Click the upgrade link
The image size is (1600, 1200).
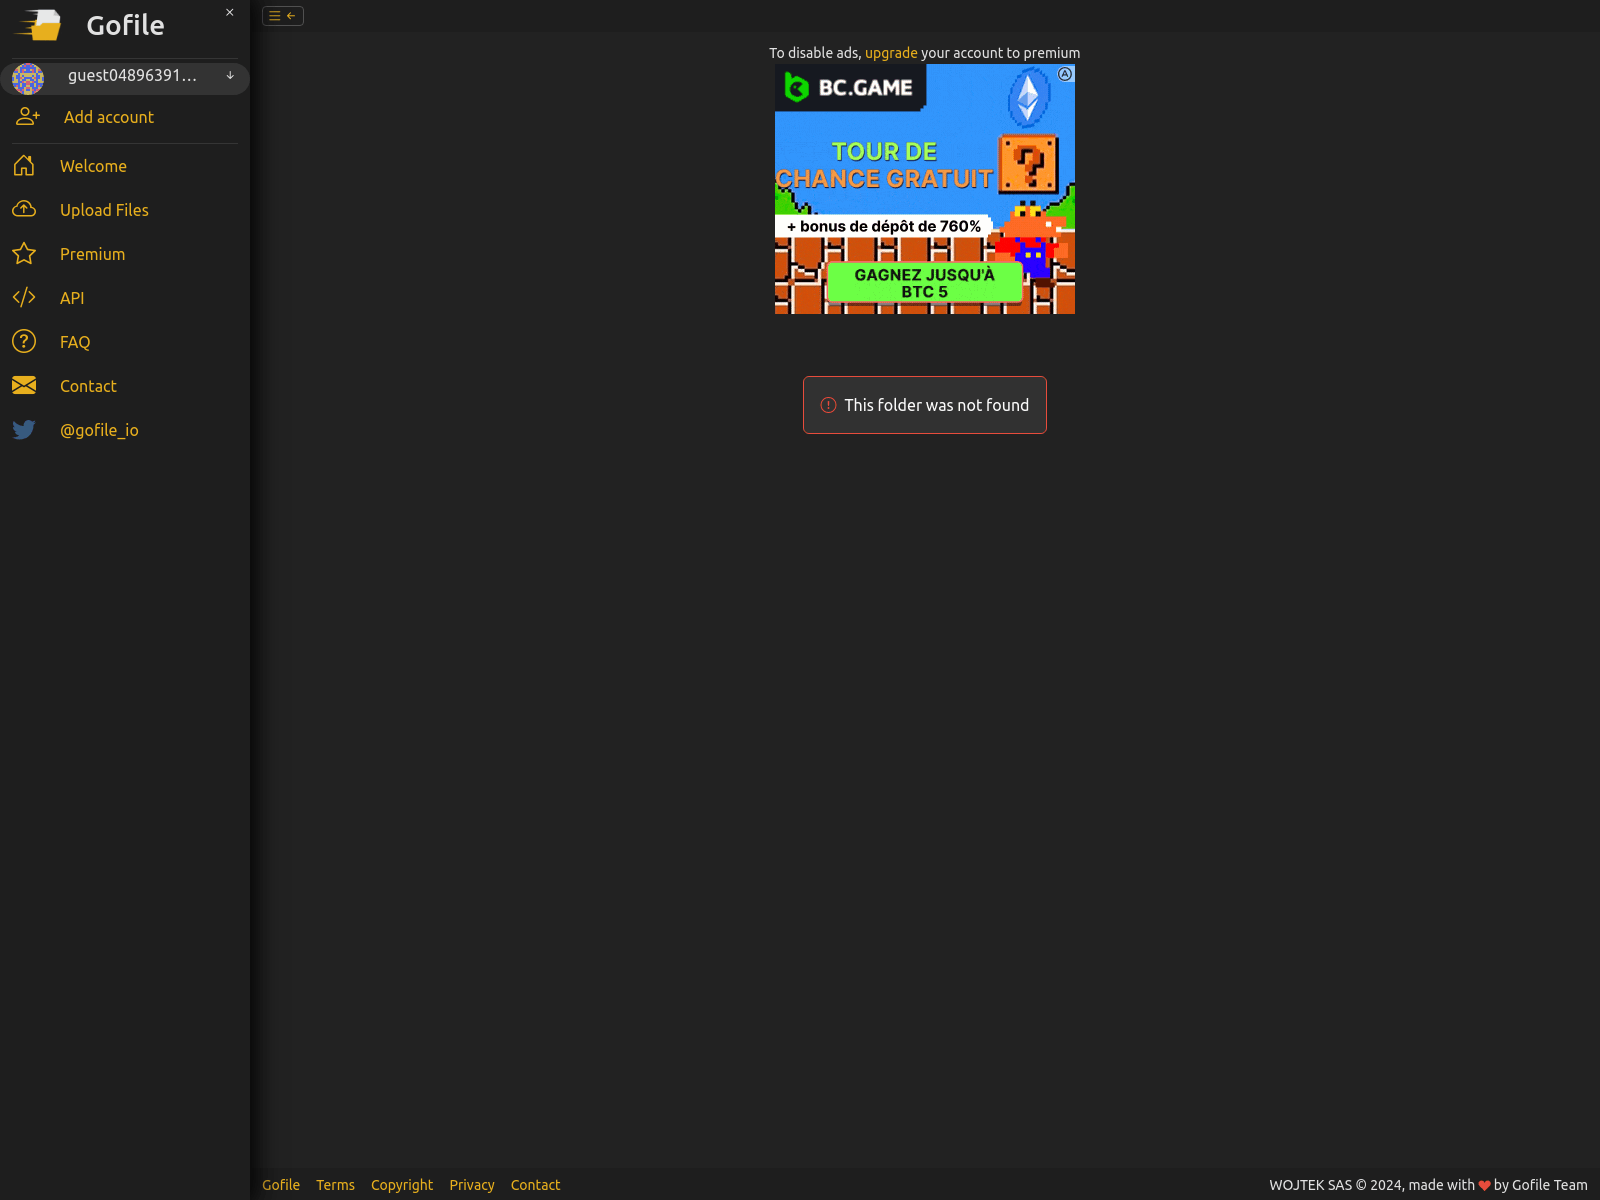[x=891, y=53]
